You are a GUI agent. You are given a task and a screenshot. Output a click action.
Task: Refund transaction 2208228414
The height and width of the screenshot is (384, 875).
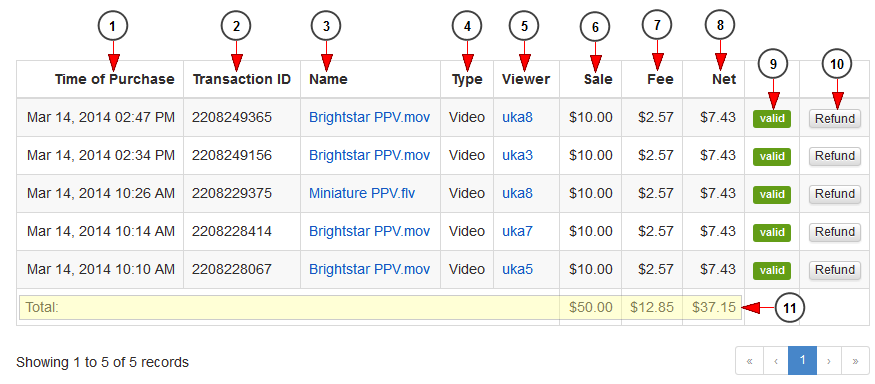tap(835, 232)
